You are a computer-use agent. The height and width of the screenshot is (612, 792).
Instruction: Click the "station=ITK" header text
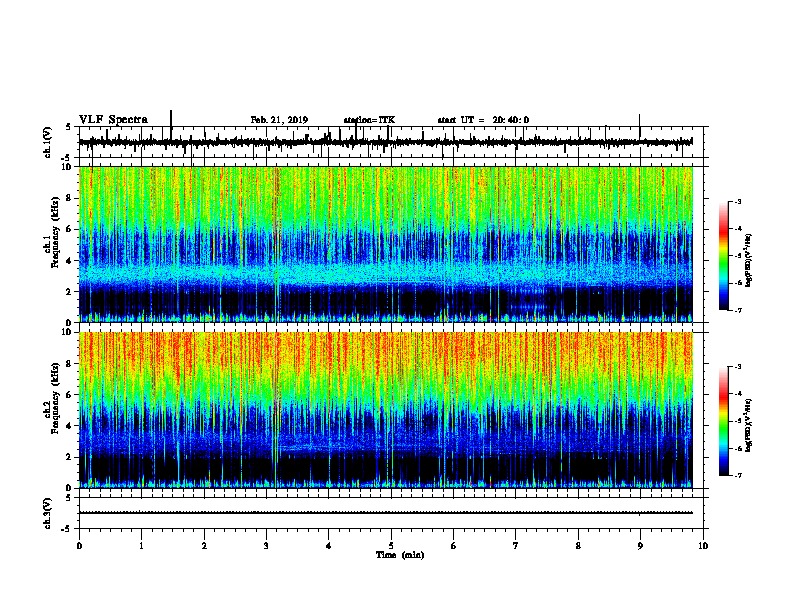[369, 120]
